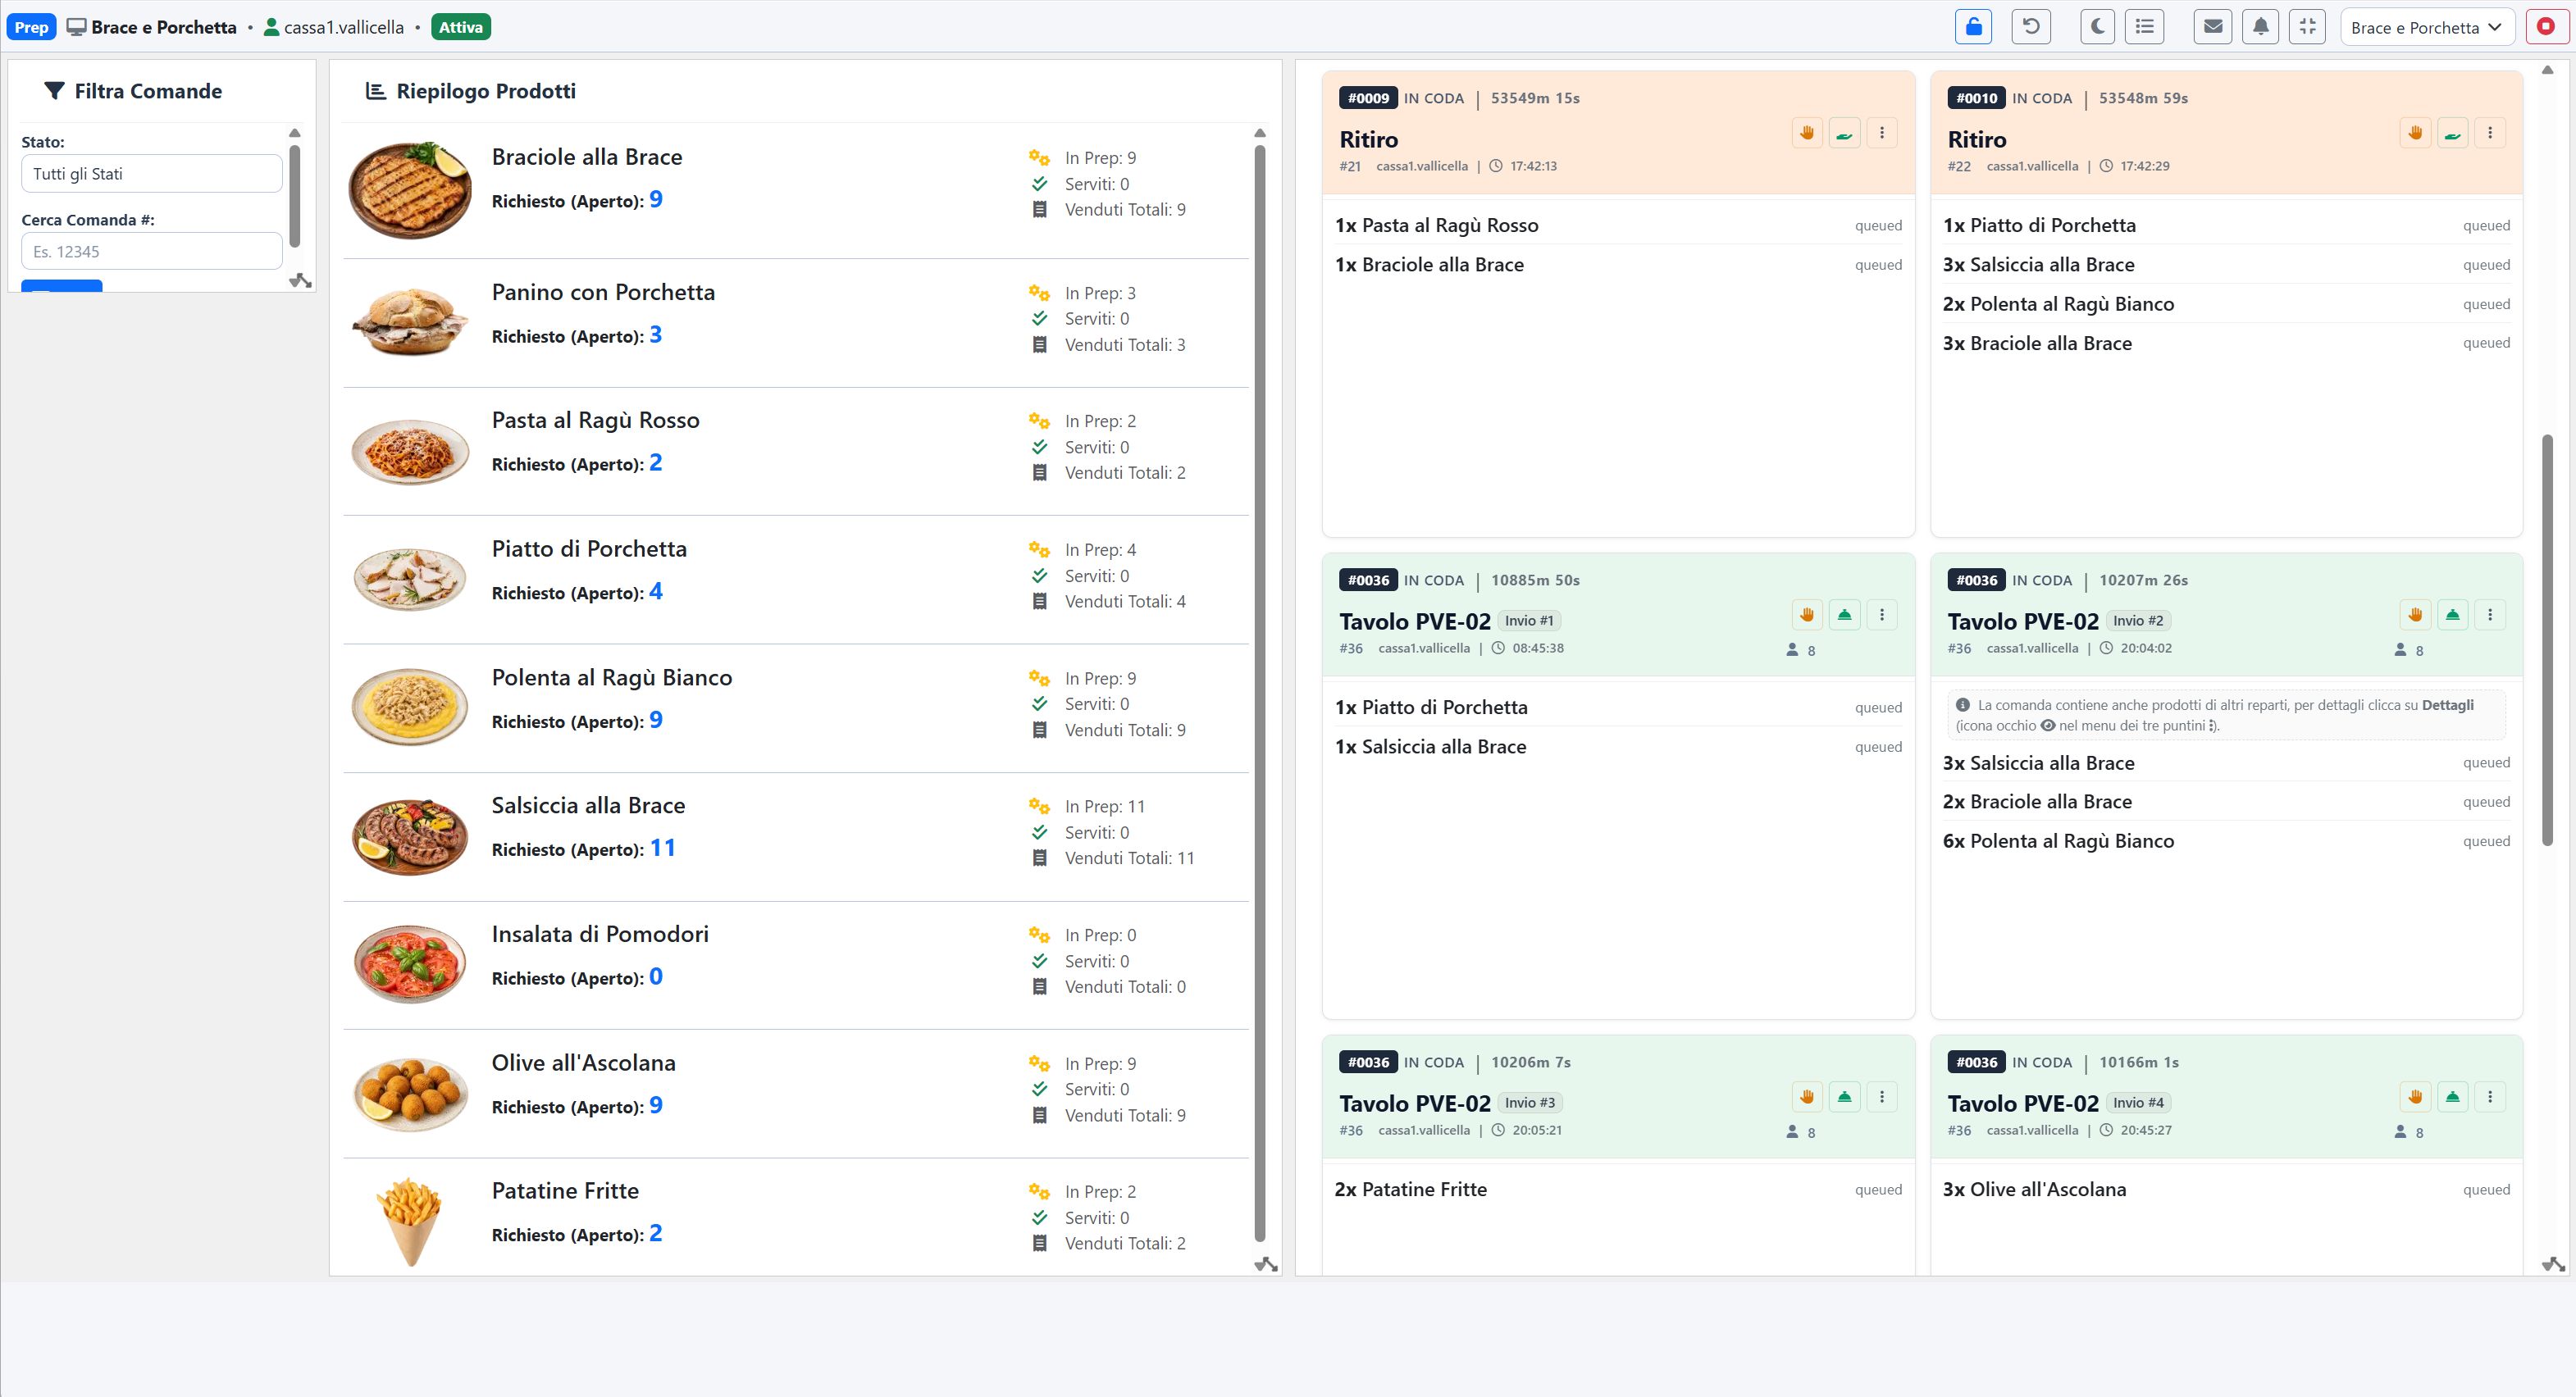Click the Braciole alla Brace product thumbnail
2576x1397 pixels.
[410, 190]
